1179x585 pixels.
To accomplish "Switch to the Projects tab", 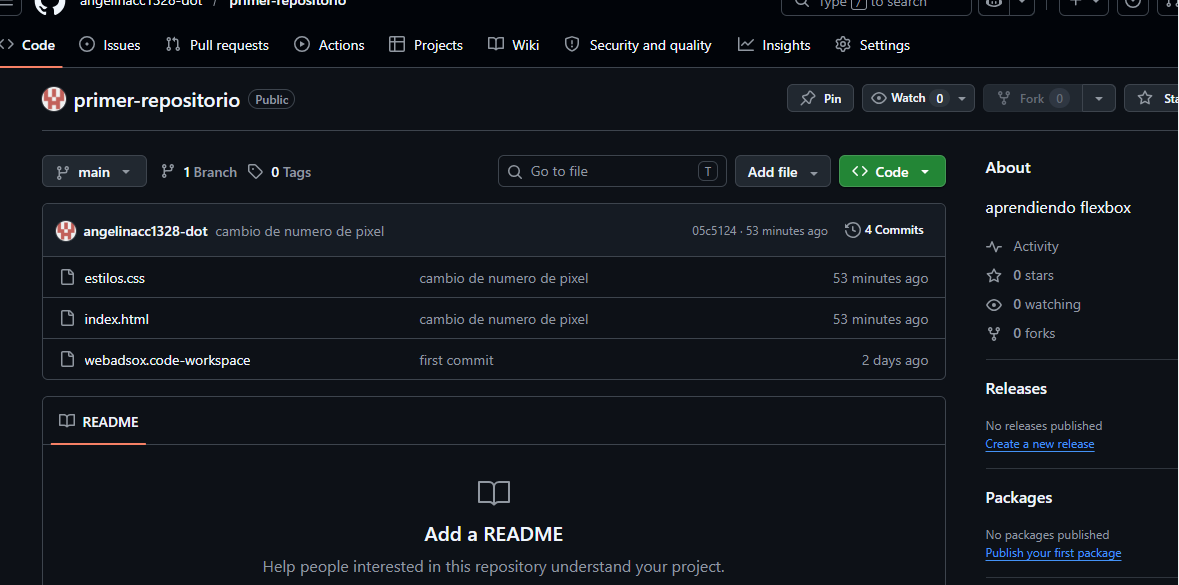I will pos(426,45).
